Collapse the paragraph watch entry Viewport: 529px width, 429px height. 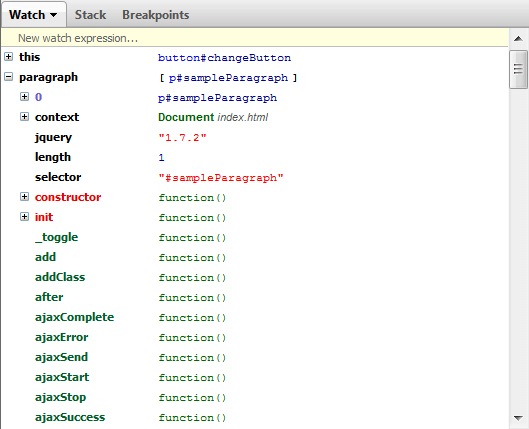tap(9, 77)
